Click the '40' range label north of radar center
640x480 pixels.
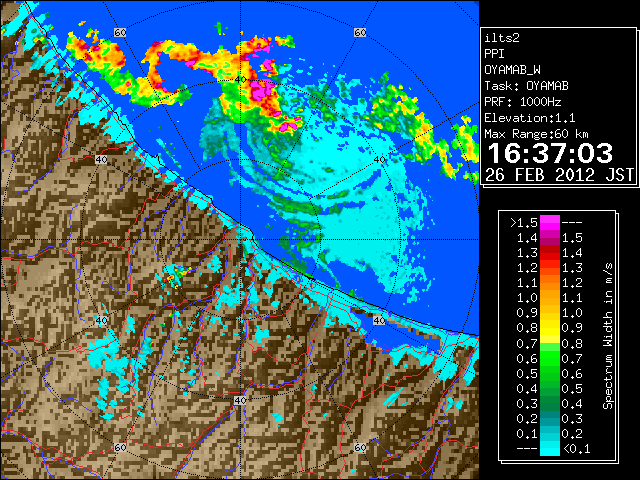(240, 80)
